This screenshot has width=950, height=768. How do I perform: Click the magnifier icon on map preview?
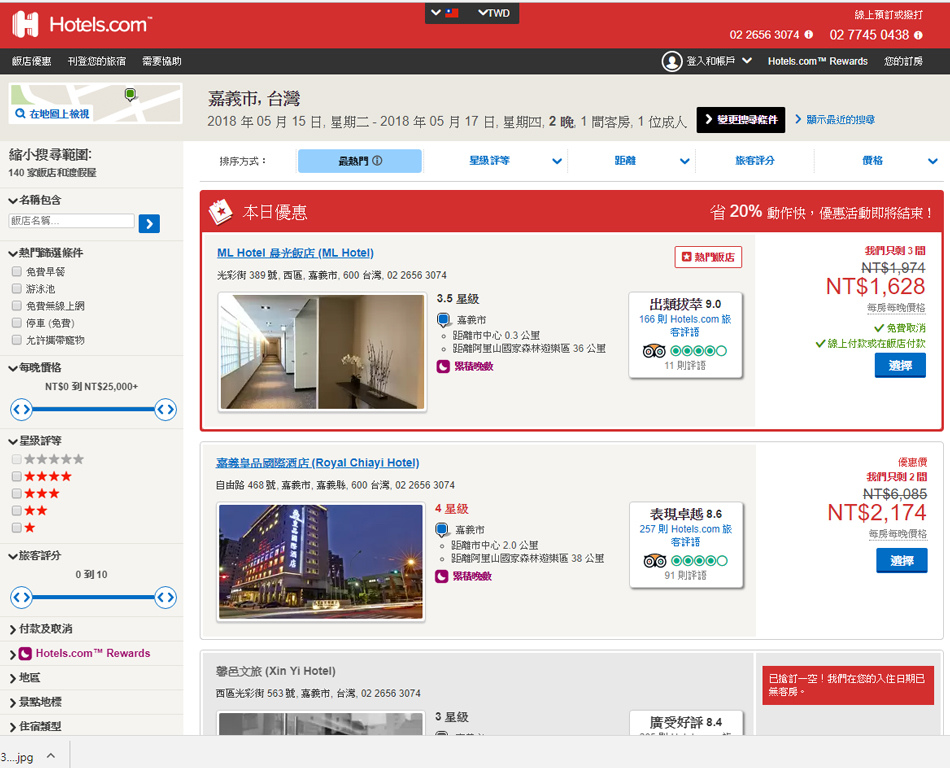pos(21,113)
